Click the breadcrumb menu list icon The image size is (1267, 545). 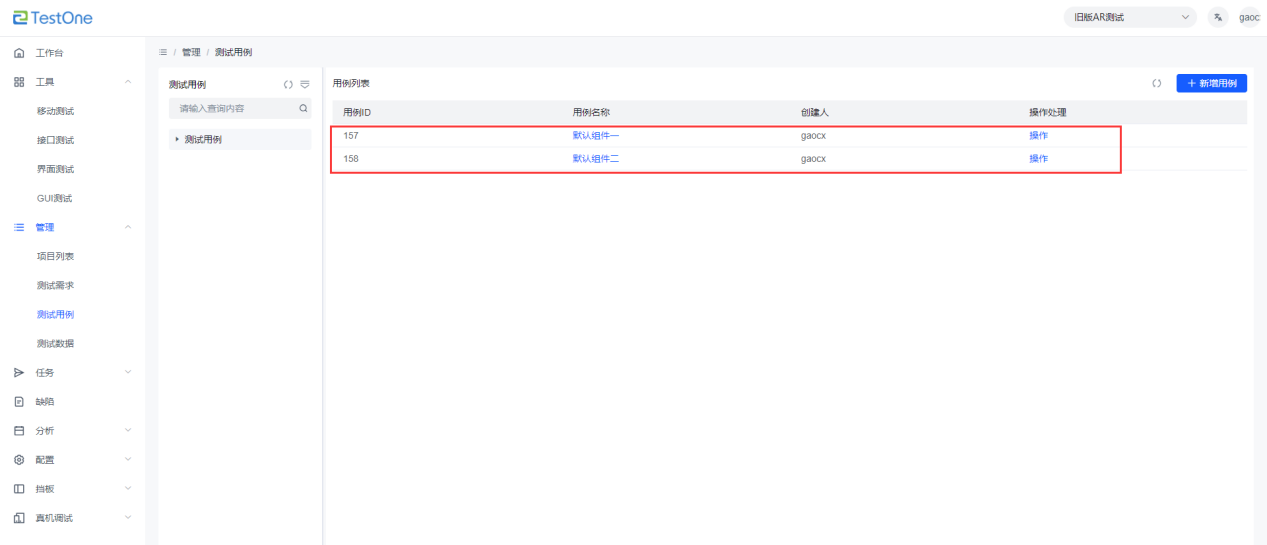(163, 52)
